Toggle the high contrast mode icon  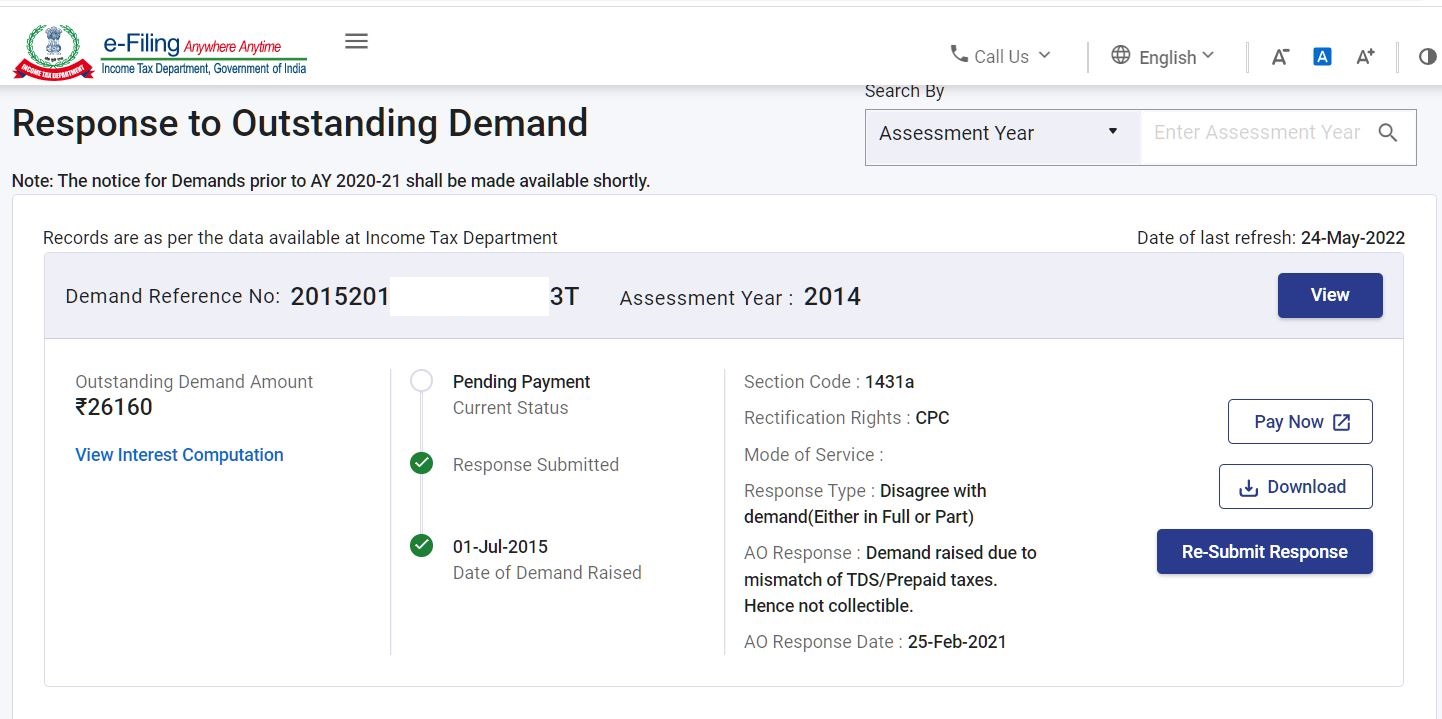1427,57
